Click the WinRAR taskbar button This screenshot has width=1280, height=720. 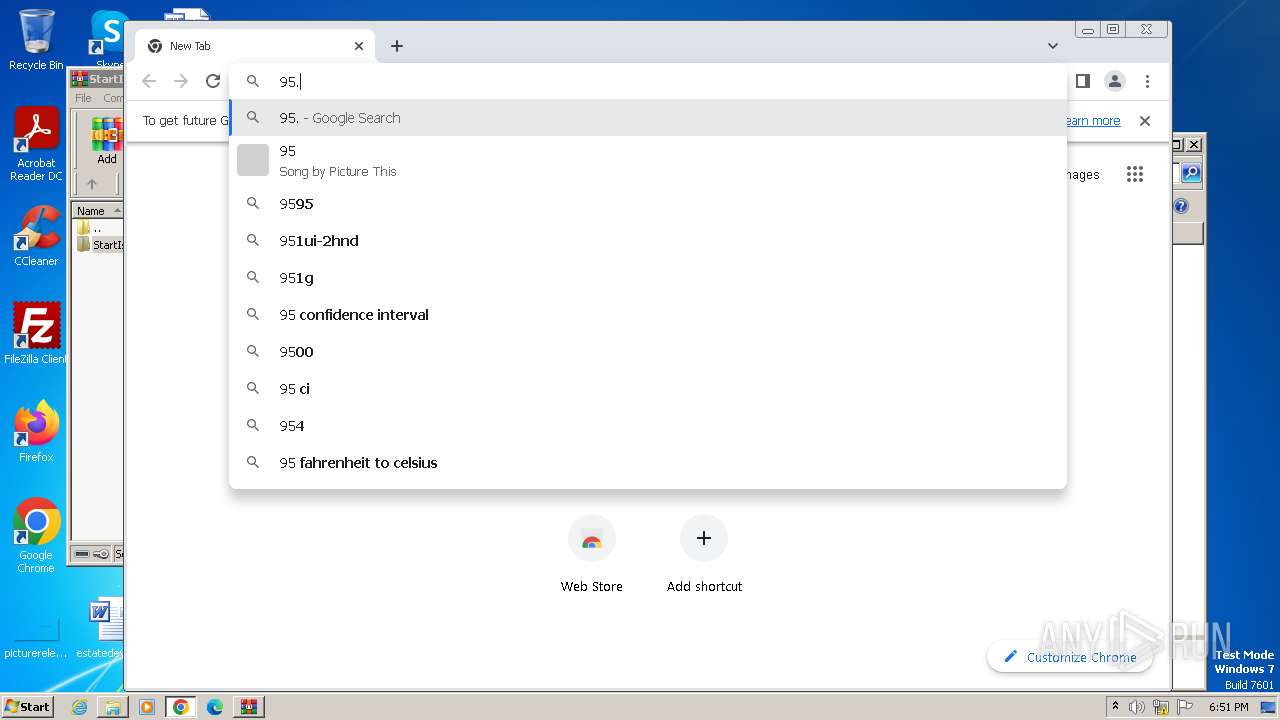[x=249, y=707]
